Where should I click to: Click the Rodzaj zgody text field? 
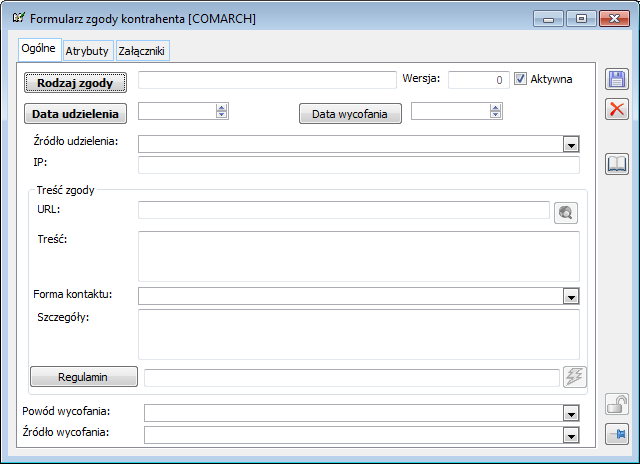[x=267, y=80]
